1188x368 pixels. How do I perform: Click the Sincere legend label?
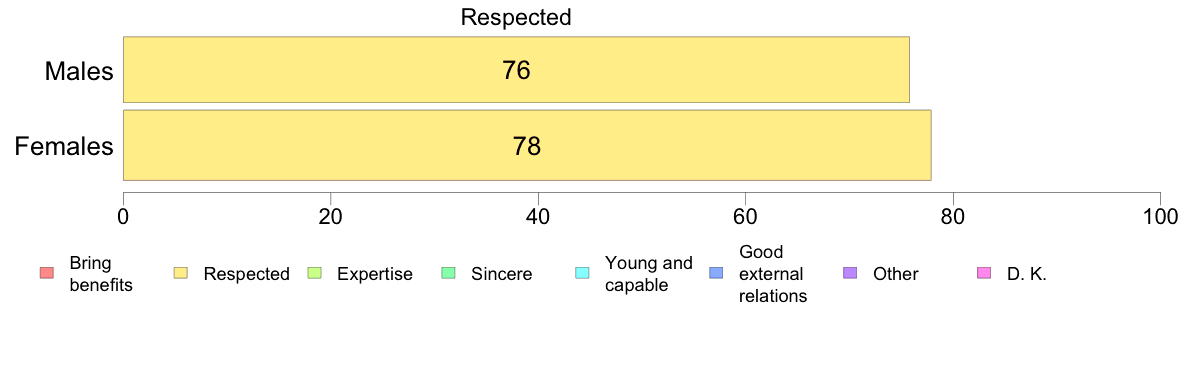pyautogui.click(x=502, y=274)
